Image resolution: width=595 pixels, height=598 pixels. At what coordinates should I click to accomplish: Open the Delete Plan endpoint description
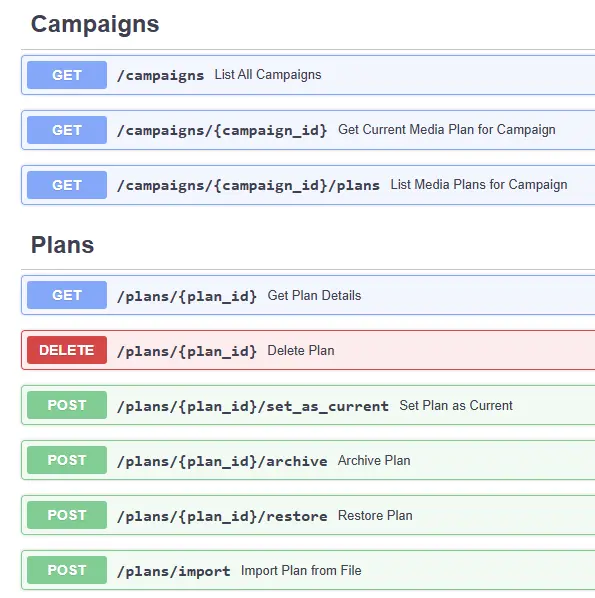[x=301, y=350]
